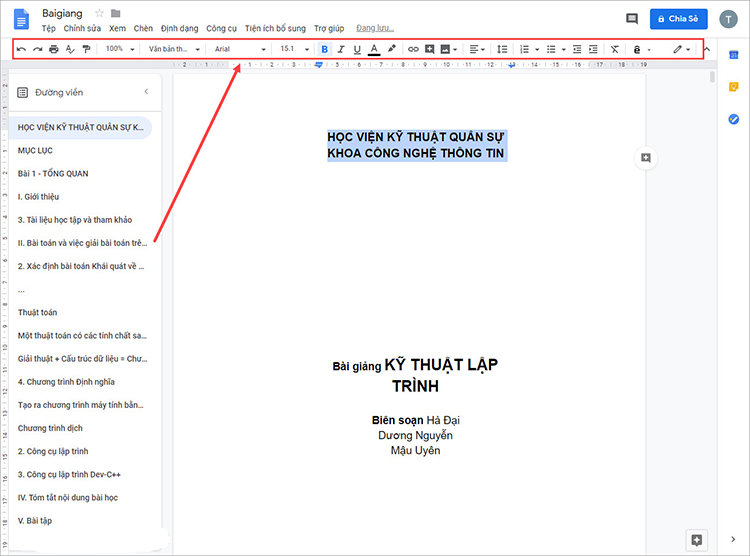
Task: Click the font size field 15.1
Action: click(x=287, y=49)
